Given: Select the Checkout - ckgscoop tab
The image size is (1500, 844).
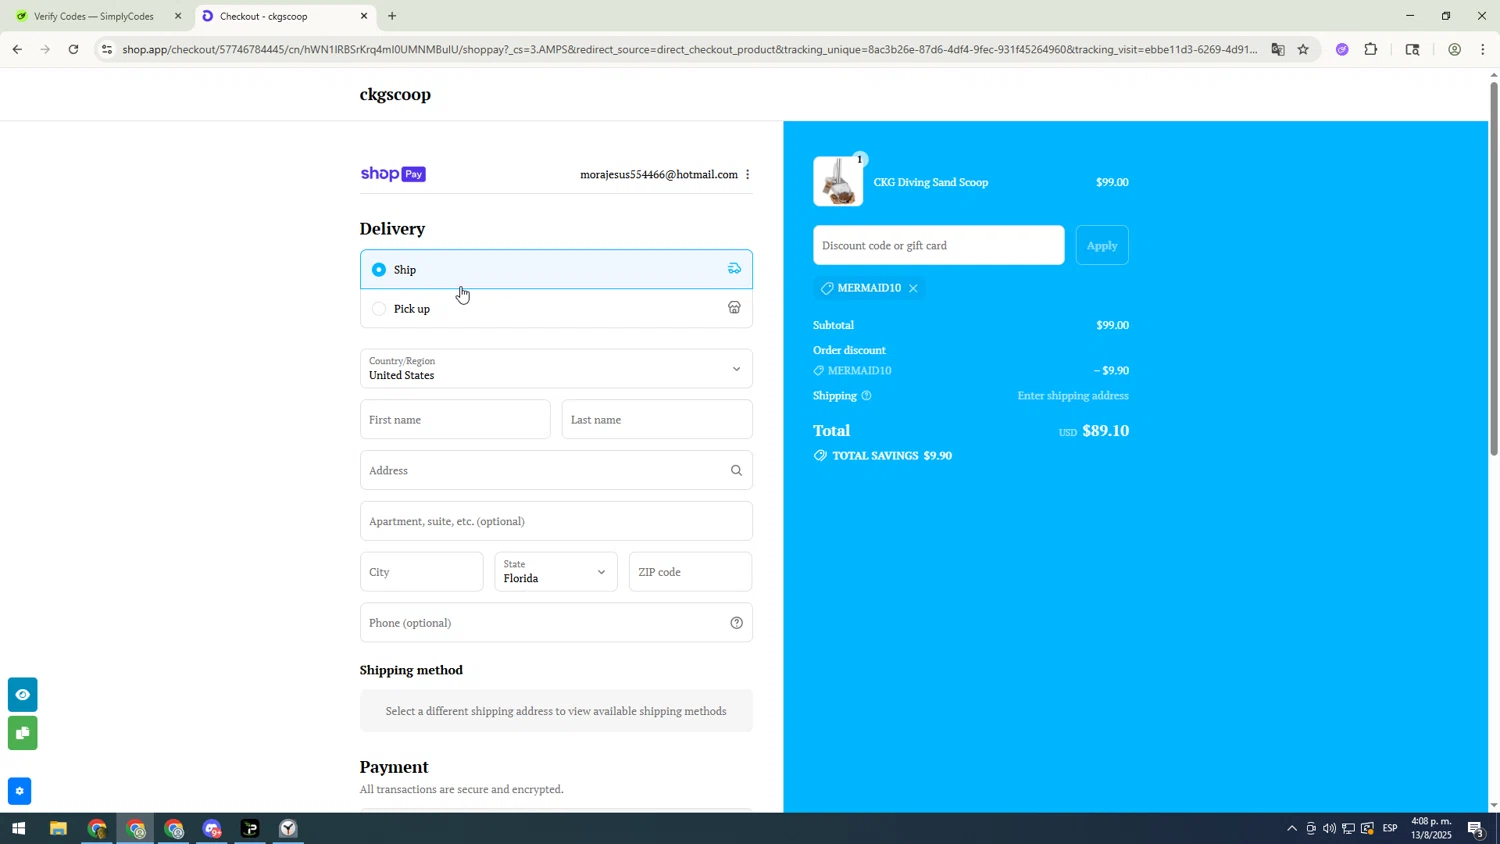Looking at the screenshot, I should 270,16.
